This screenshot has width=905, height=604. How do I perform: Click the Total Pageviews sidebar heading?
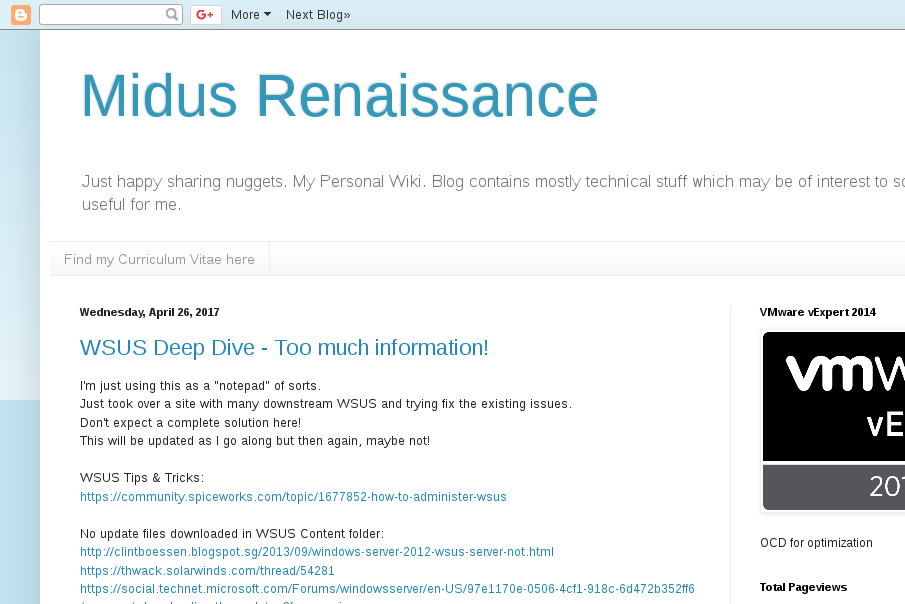pos(803,587)
